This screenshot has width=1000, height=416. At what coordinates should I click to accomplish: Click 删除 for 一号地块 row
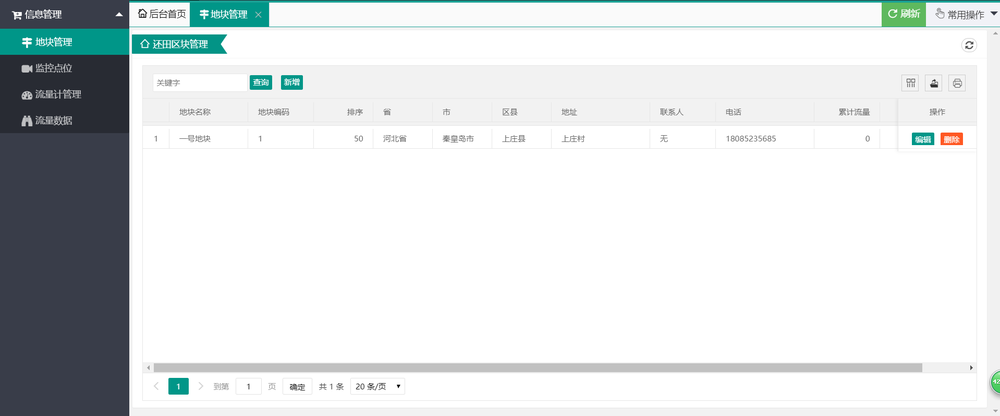pos(952,139)
